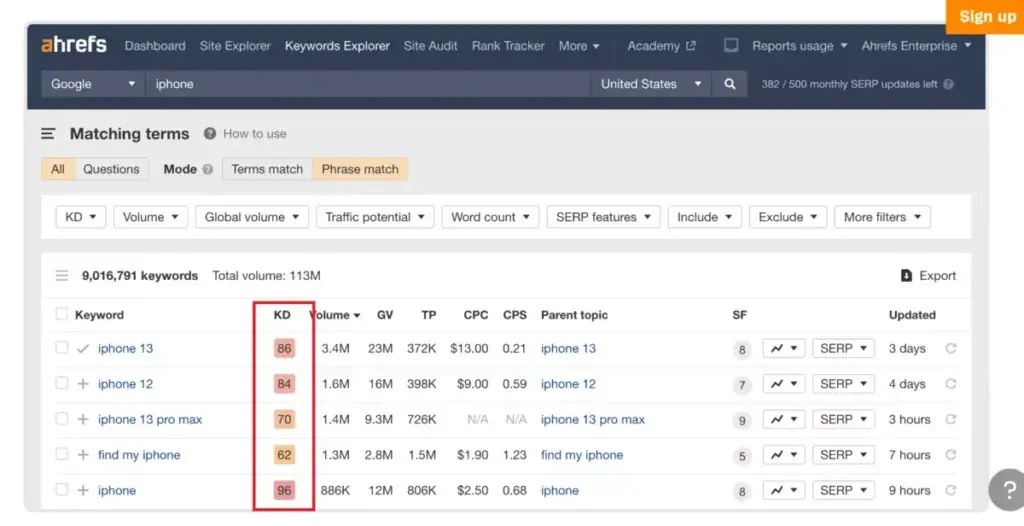Viewport: 1024px width, 526px height.
Task: Toggle the select-all checkbox in Keyword header
Action: coord(61,314)
